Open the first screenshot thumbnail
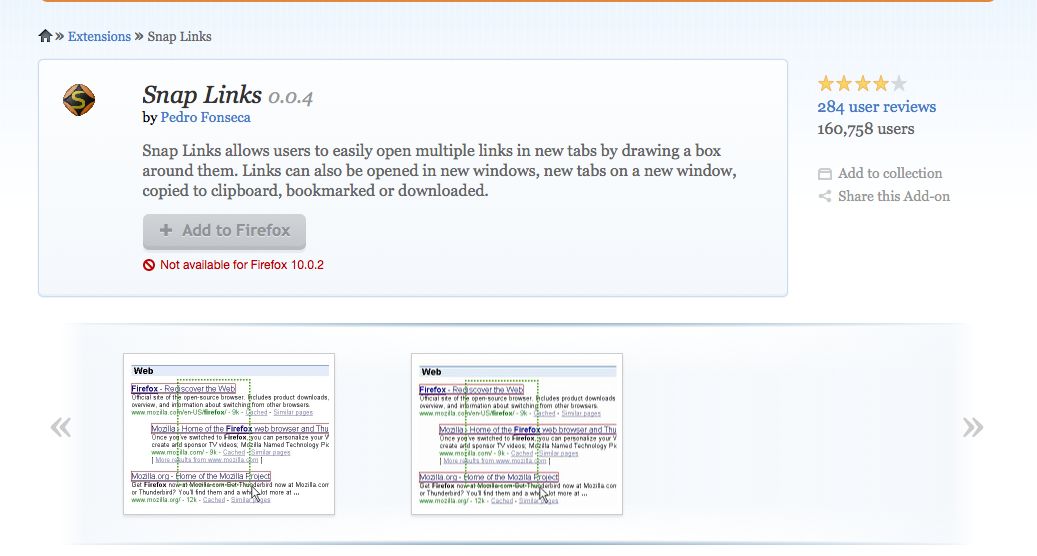This screenshot has height=556, width=1037. (x=229, y=434)
